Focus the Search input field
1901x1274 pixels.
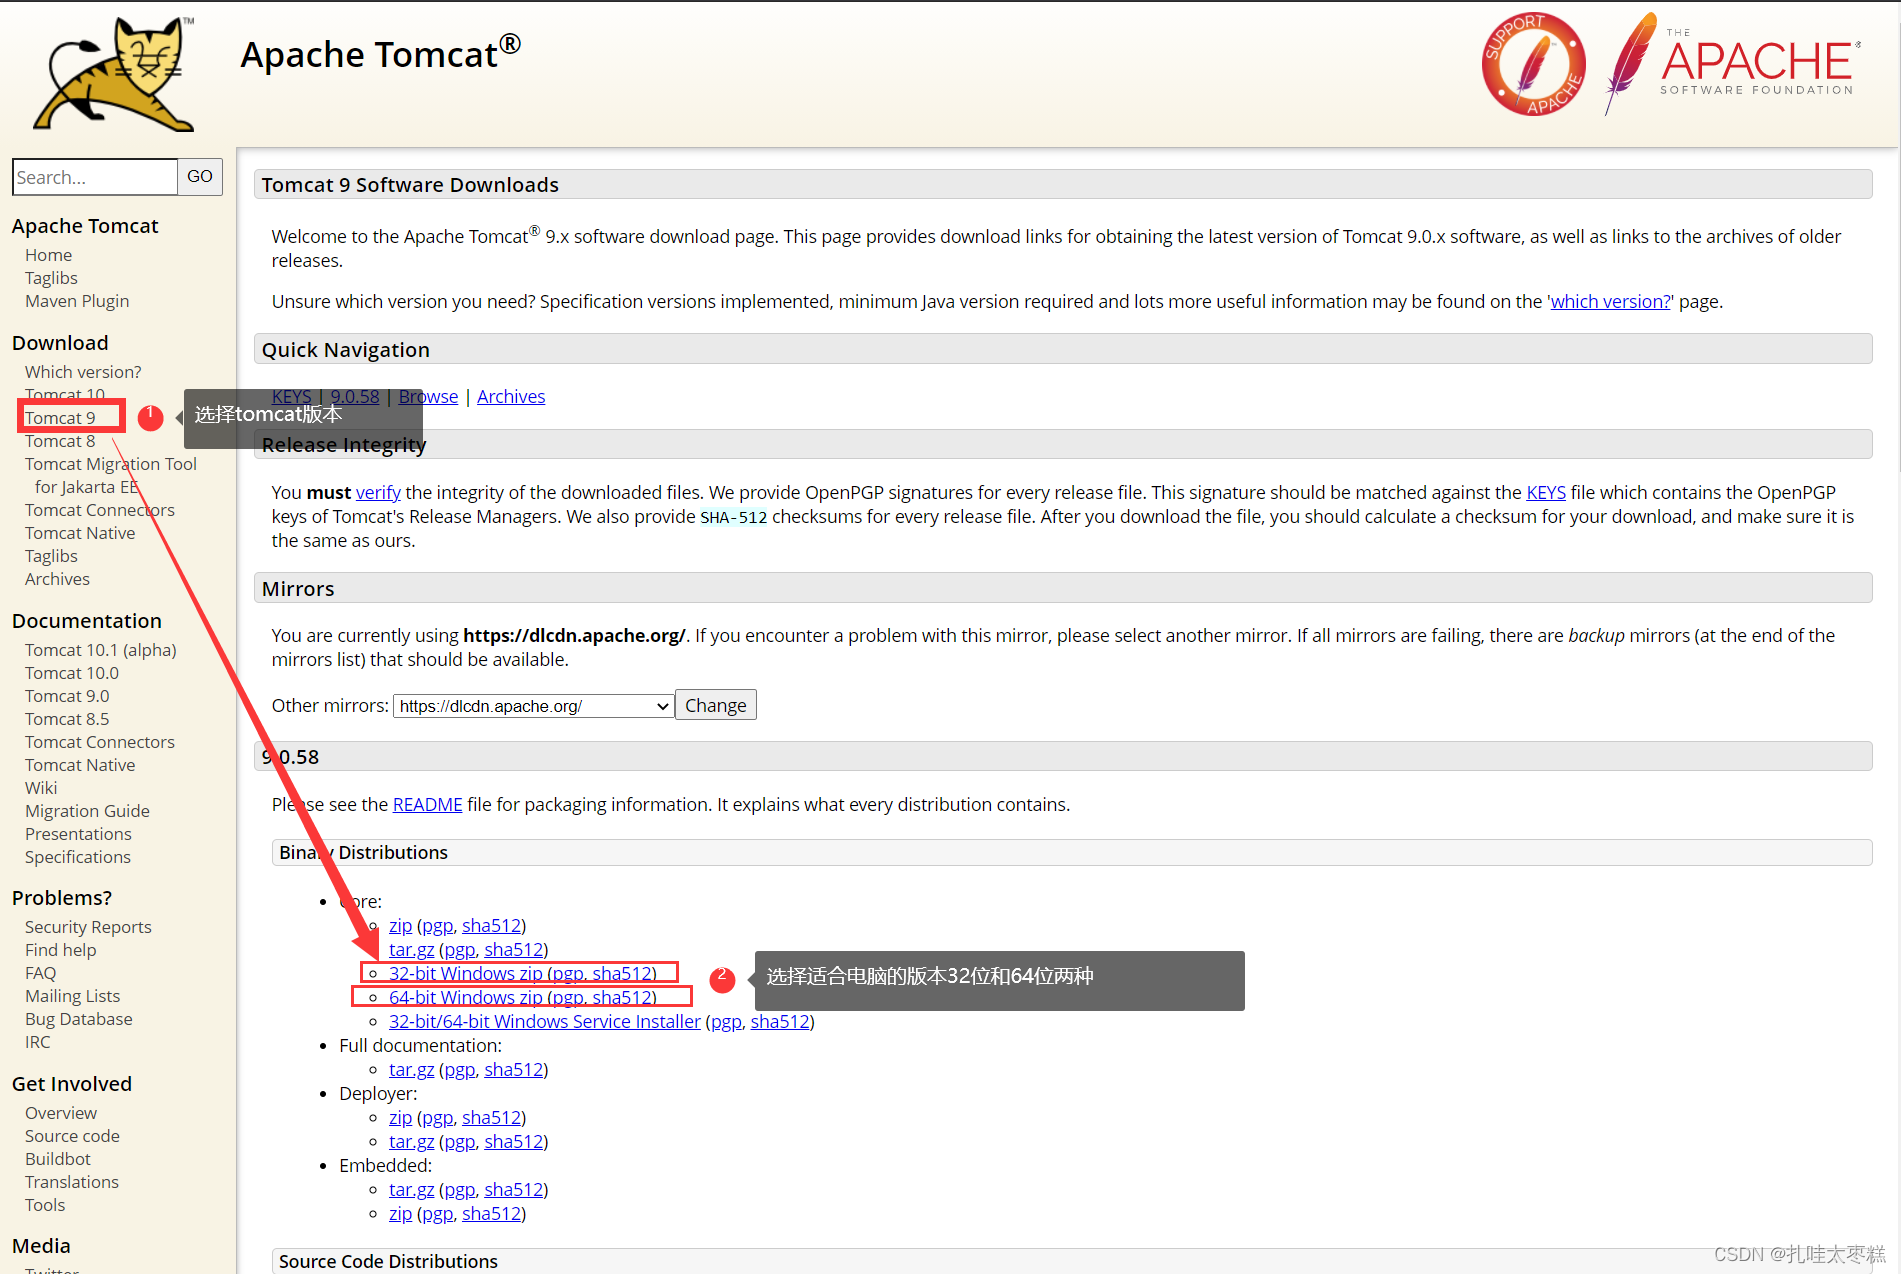[95, 177]
